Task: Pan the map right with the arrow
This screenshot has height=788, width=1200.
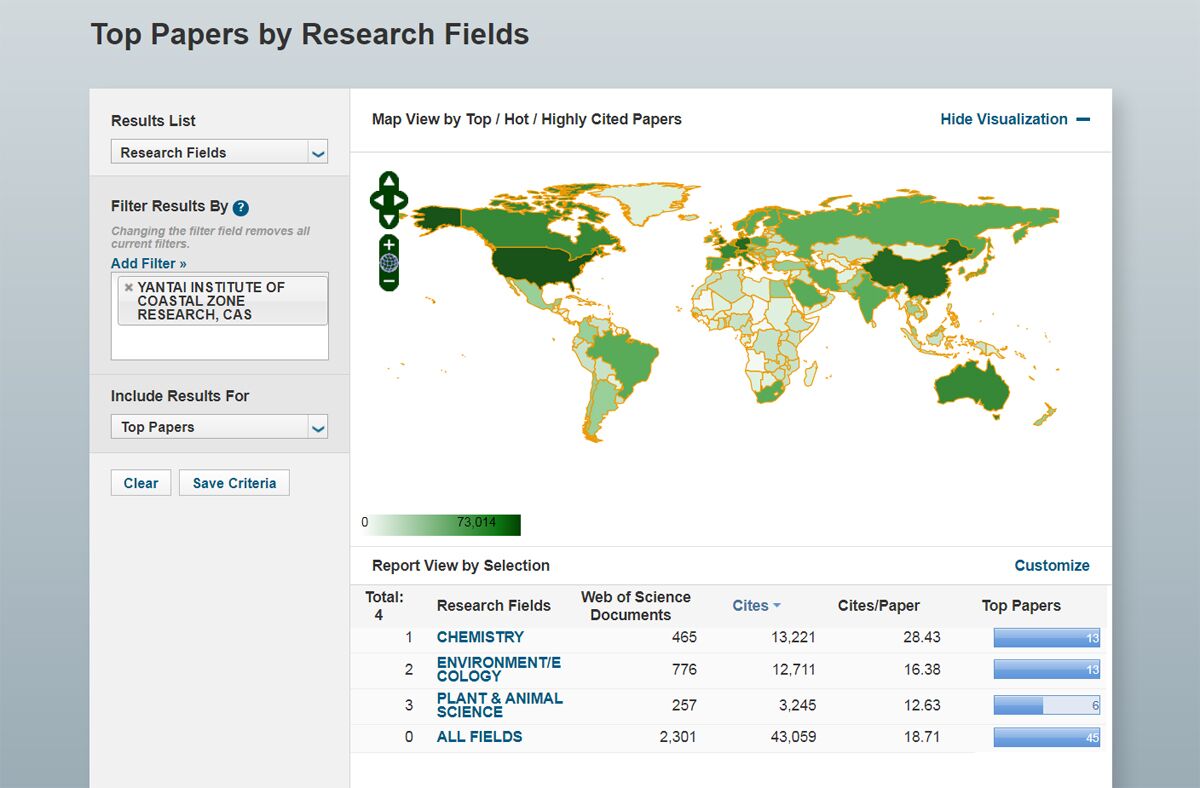Action: (x=402, y=200)
